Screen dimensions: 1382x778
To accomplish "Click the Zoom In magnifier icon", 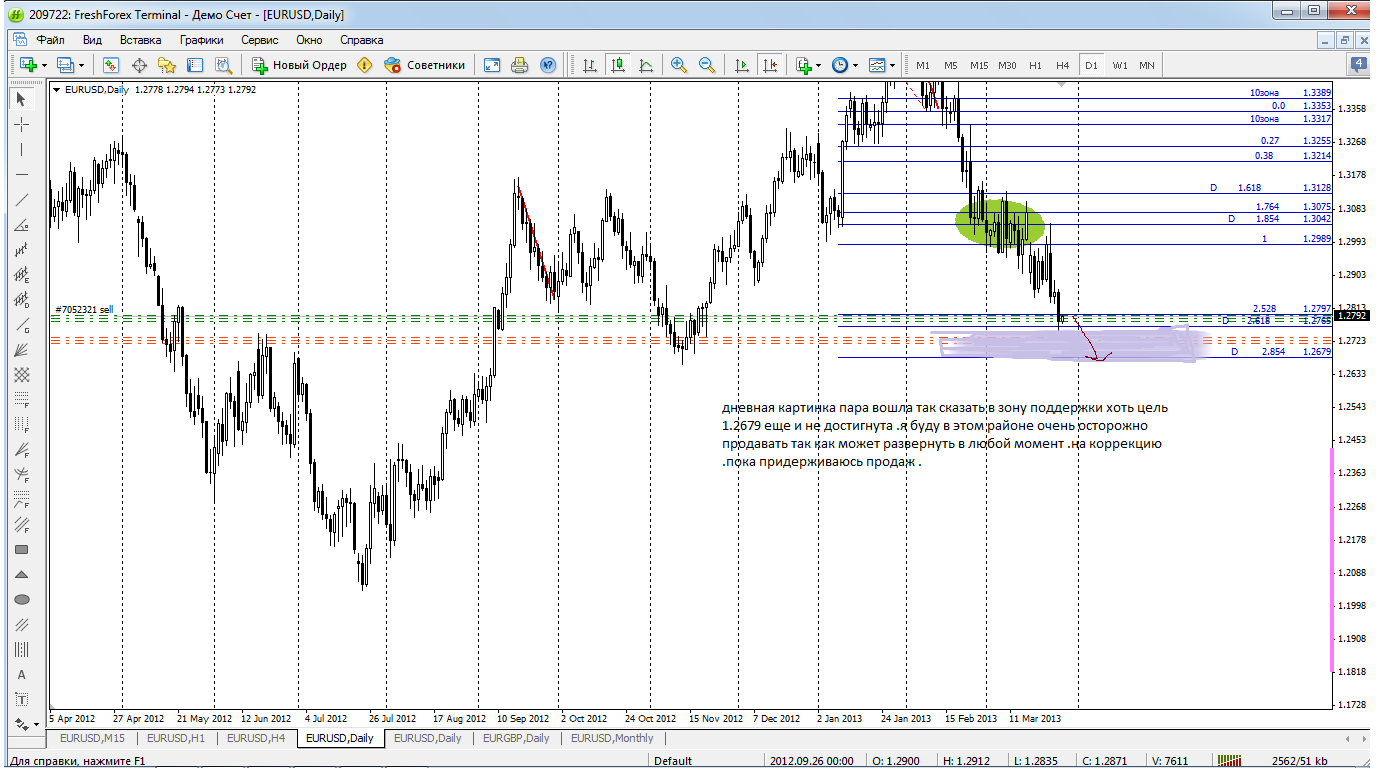I will tap(679, 65).
